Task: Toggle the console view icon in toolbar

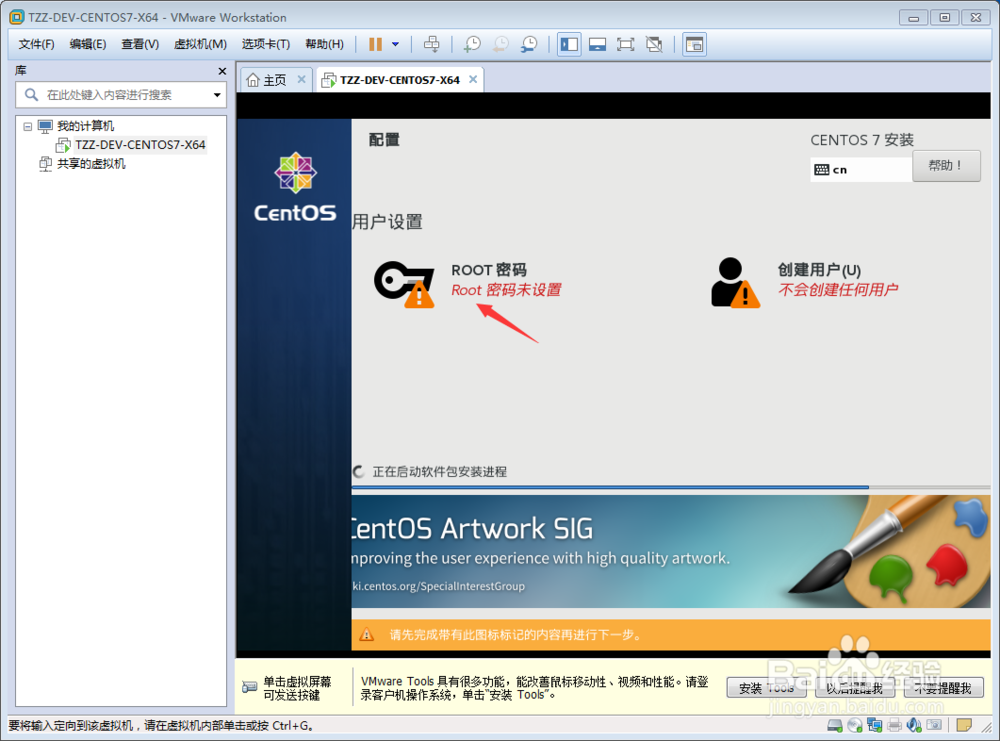Action: click(694, 44)
